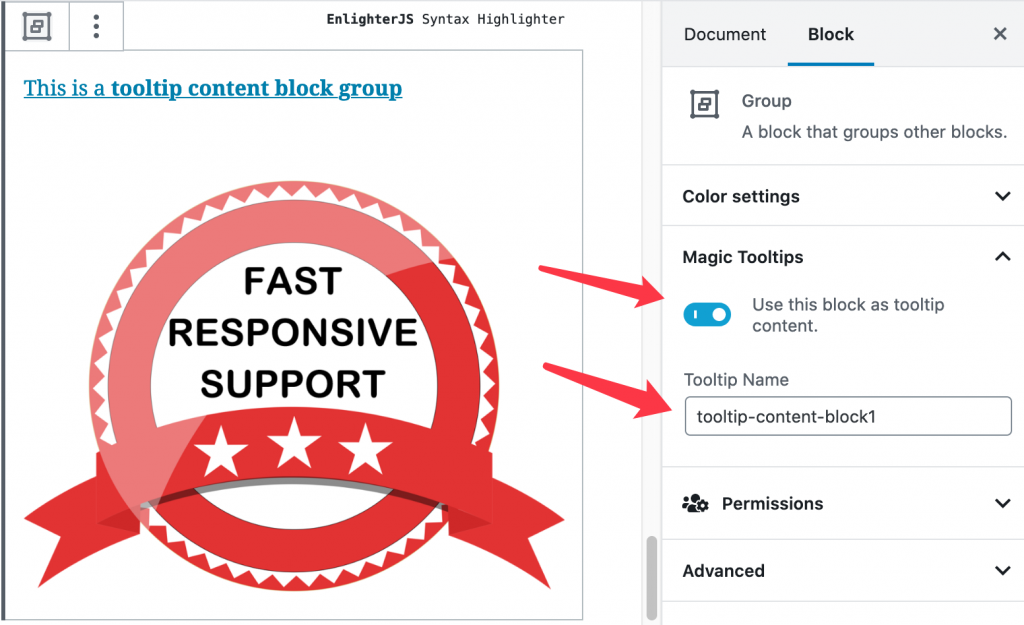
Task: Toggle off Use this block as tooltip
Action: [x=707, y=315]
